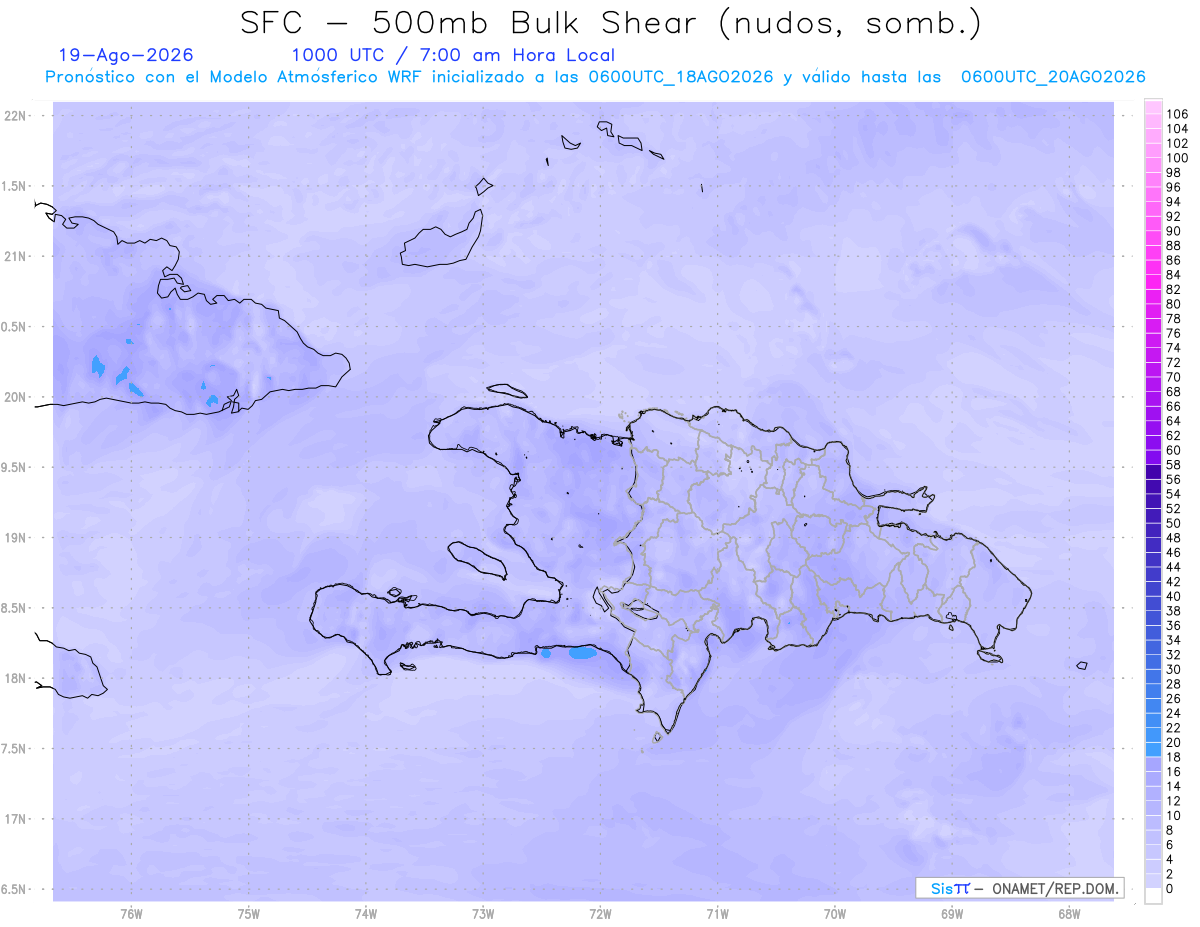Click the legend value '60'
This screenshot has height=927, width=1200.
(x=1174, y=450)
